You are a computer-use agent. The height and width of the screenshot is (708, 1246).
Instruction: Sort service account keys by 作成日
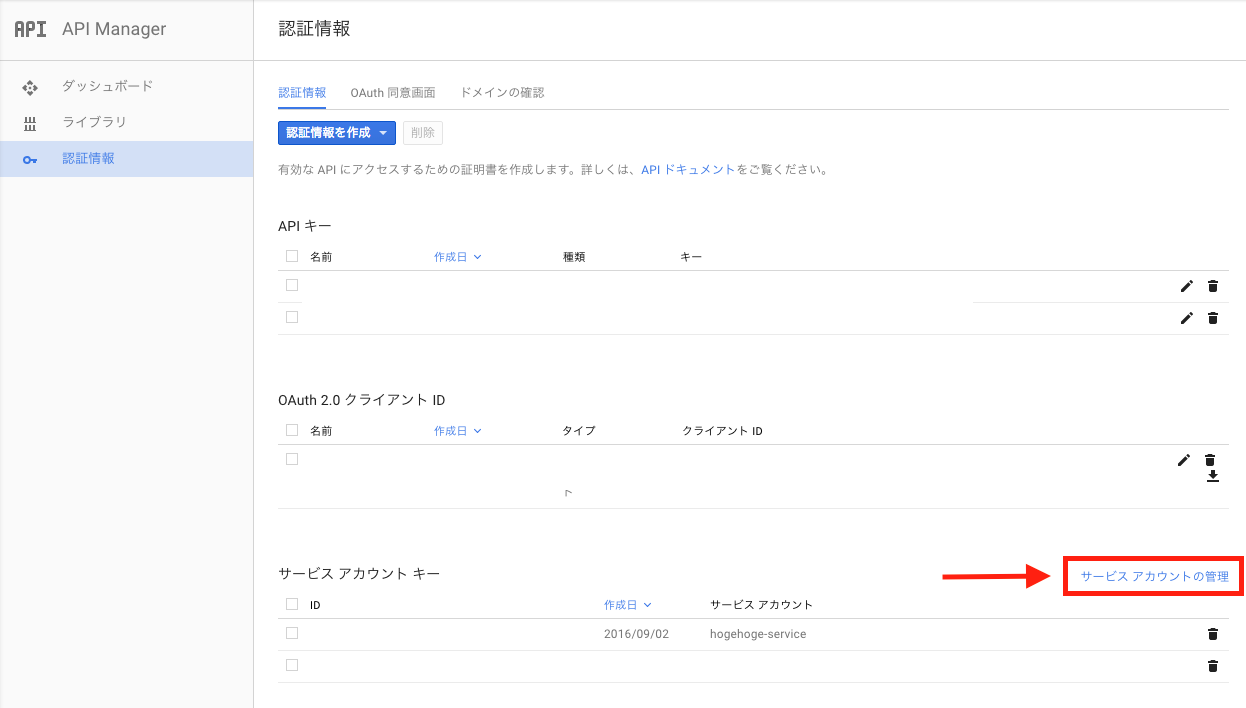[x=621, y=604]
